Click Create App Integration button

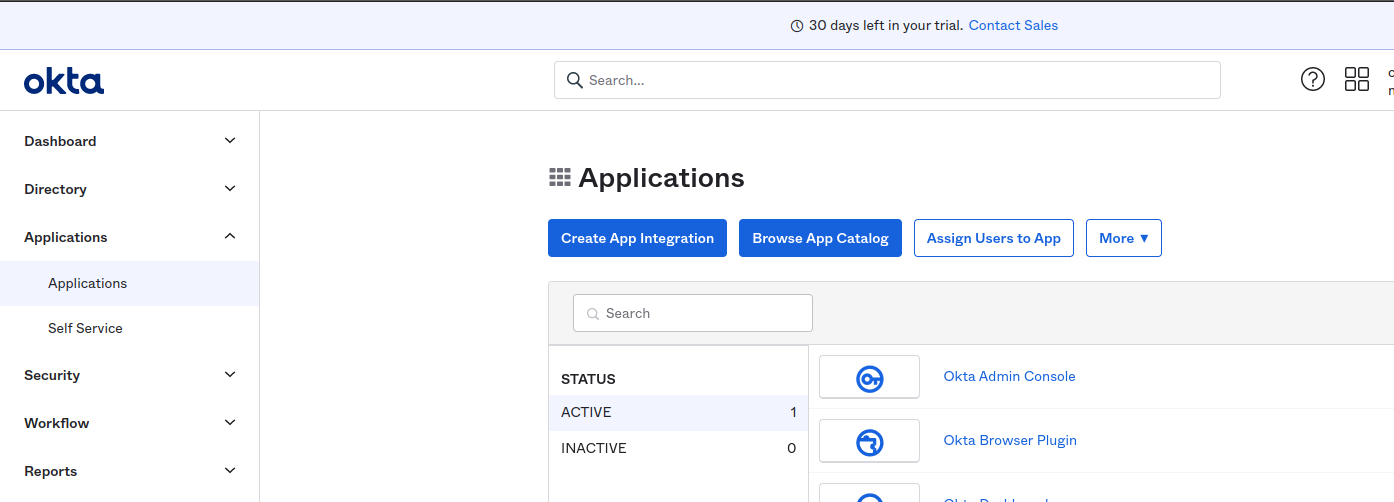[637, 238]
